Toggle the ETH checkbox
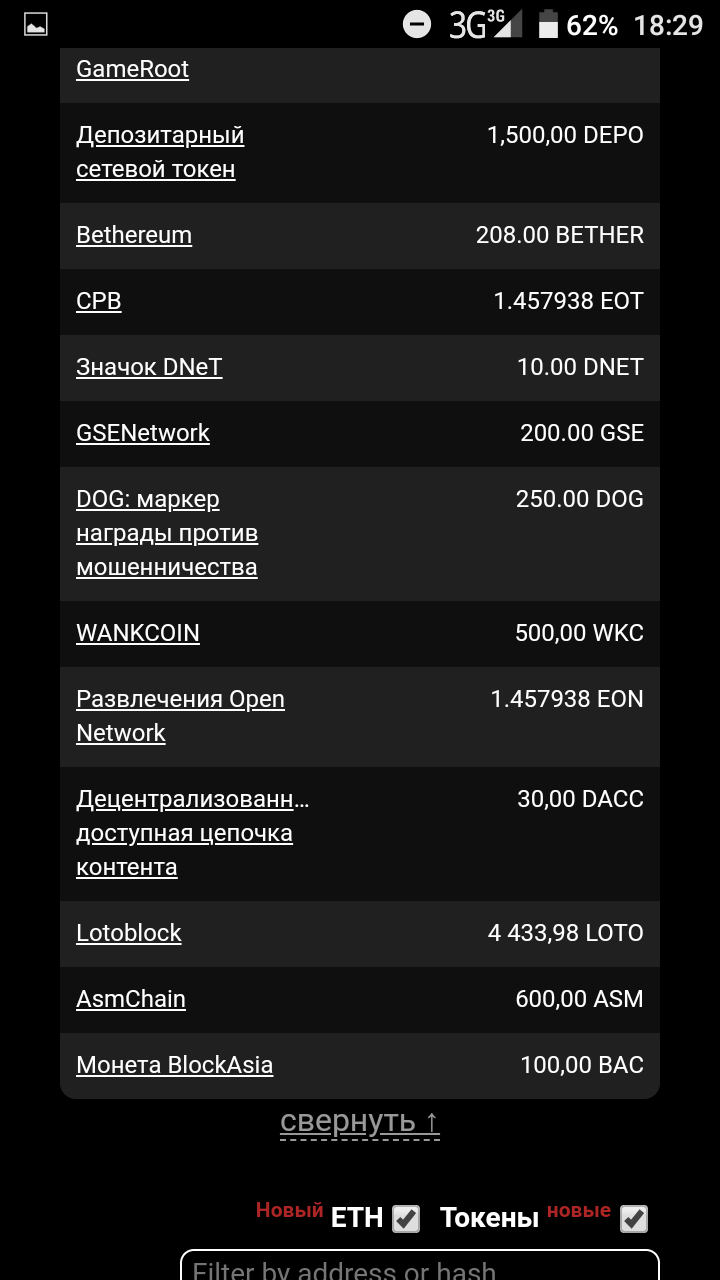 [x=406, y=1218]
